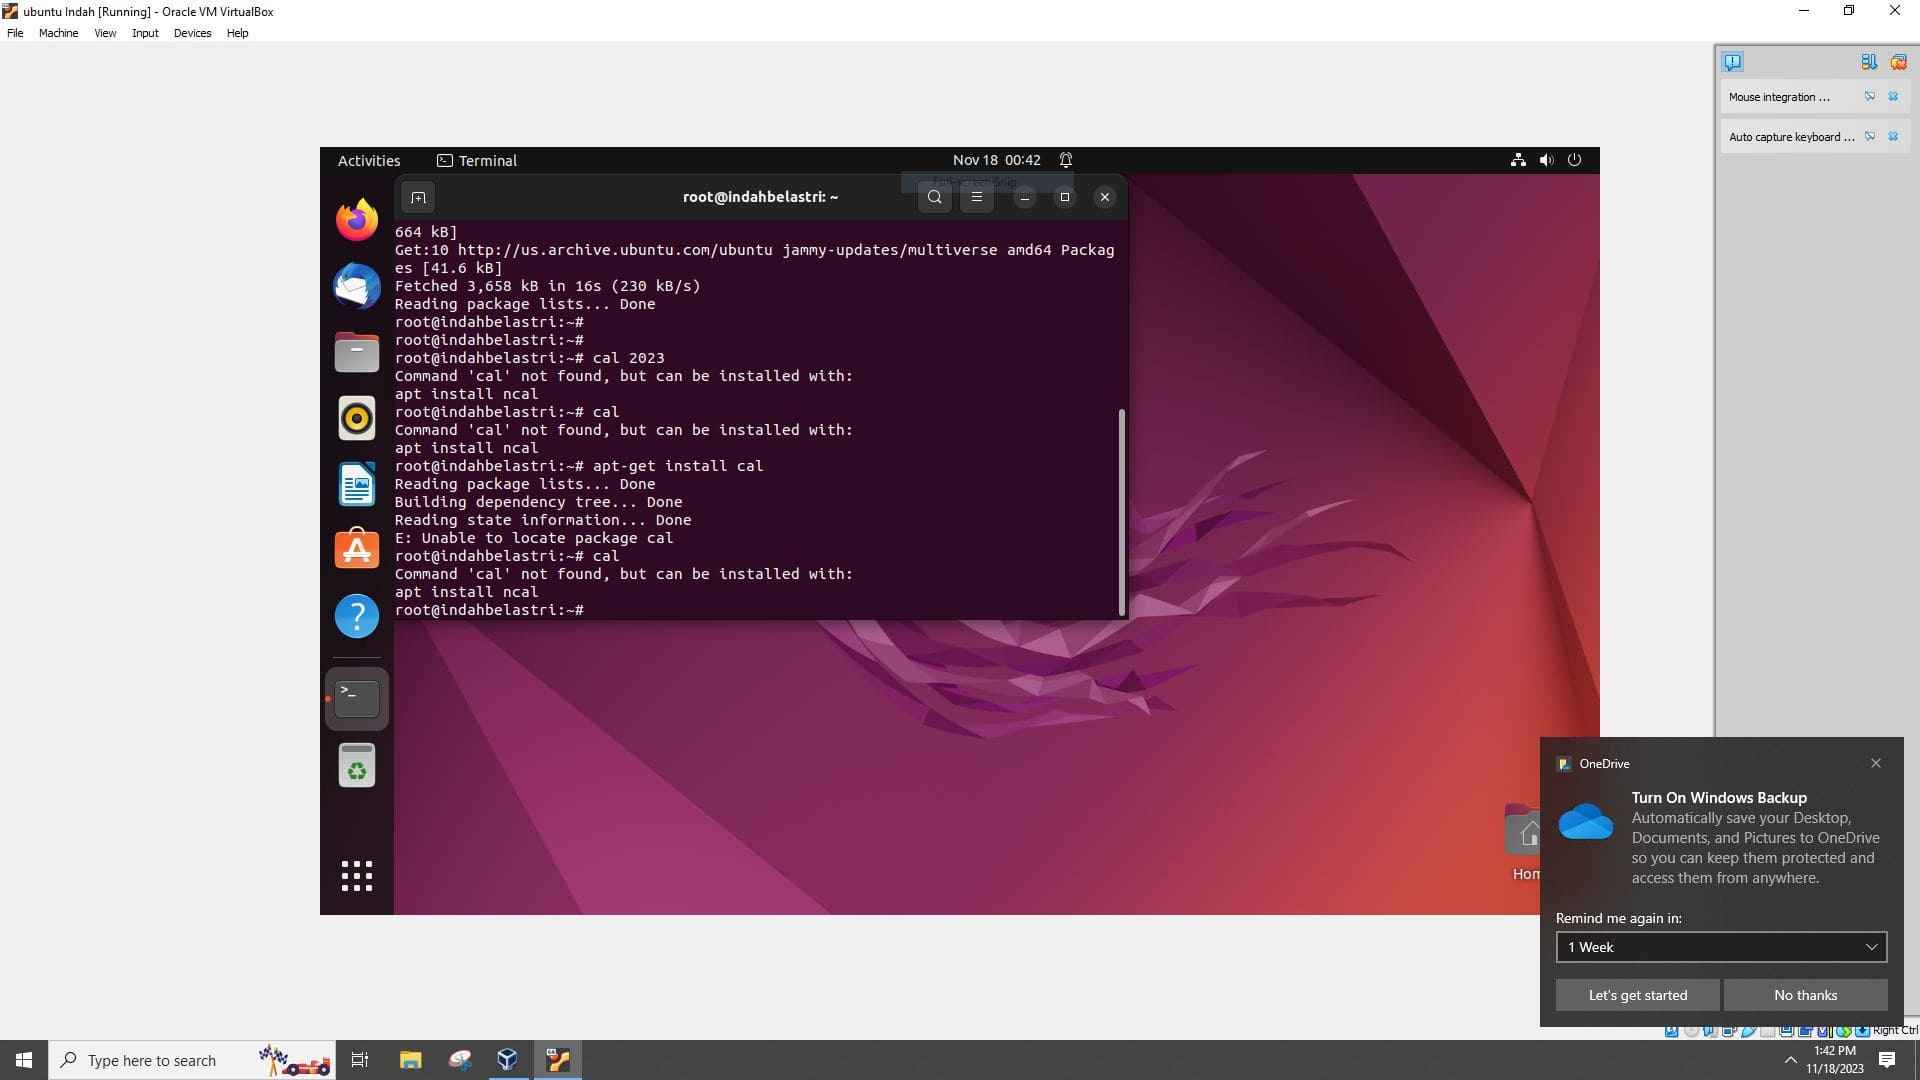This screenshot has height=1080, width=1920.
Task: Click the terminal title root@indahbelastri
Action: pos(760,197)
